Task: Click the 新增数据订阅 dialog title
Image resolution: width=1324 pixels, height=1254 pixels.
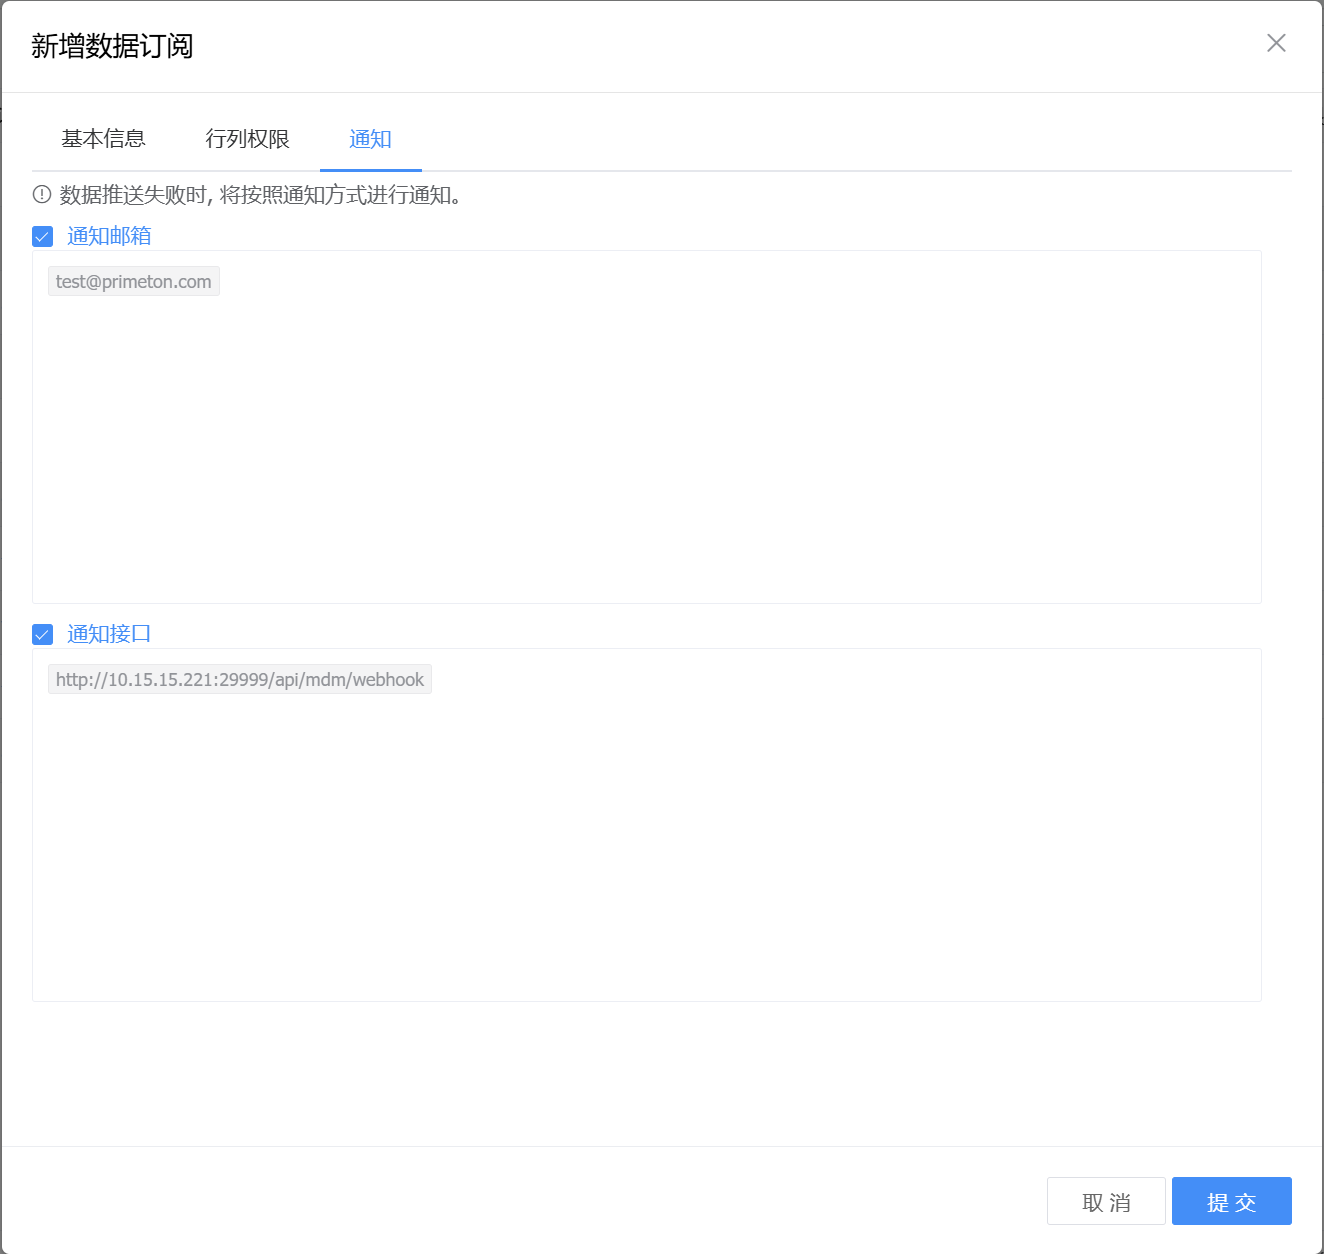Action: tap(112, 46)
